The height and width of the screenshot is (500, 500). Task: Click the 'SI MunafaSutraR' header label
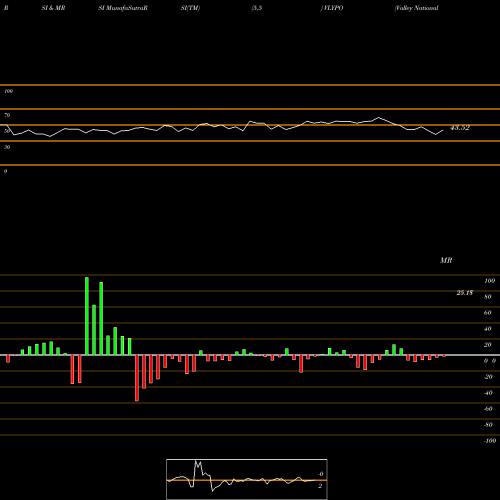(123, 8)
